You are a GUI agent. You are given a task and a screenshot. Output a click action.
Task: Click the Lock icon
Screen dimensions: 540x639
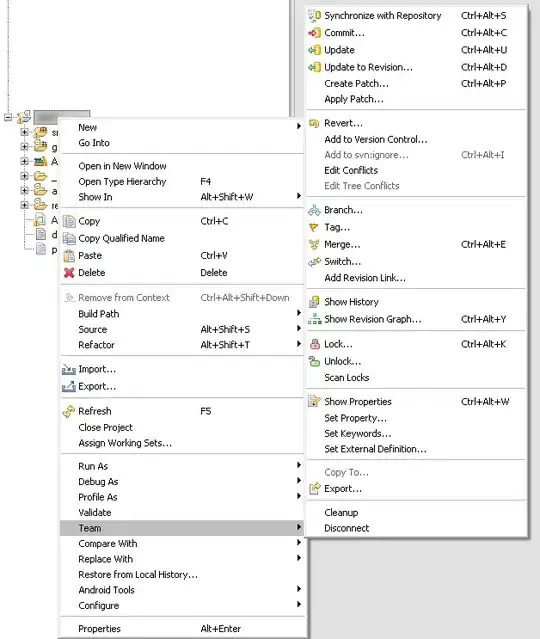pyautogui.click(x=314, y=344)
